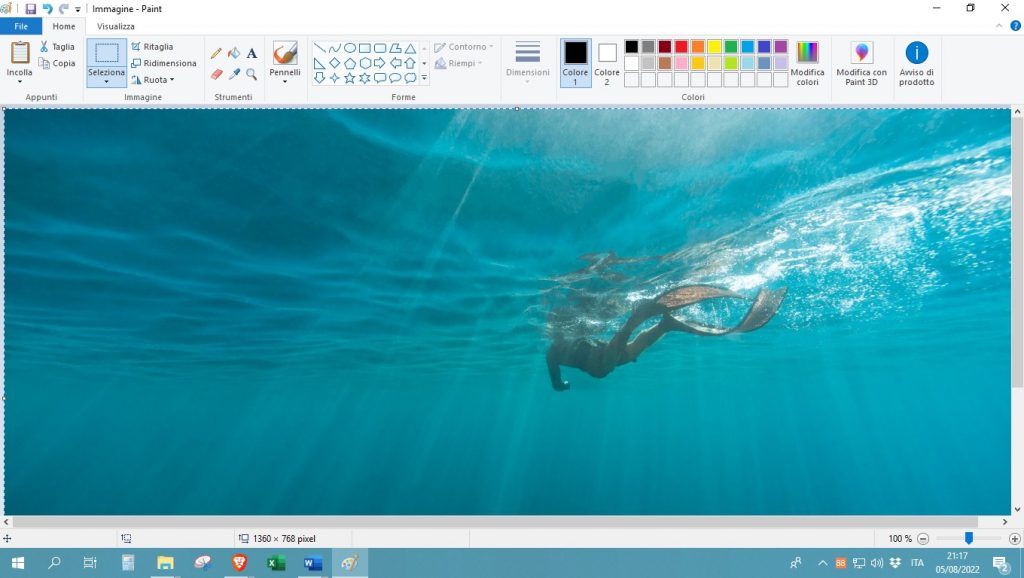Pick the red color swatch
The image size is (1024, 578).
(x=681, y=47)
